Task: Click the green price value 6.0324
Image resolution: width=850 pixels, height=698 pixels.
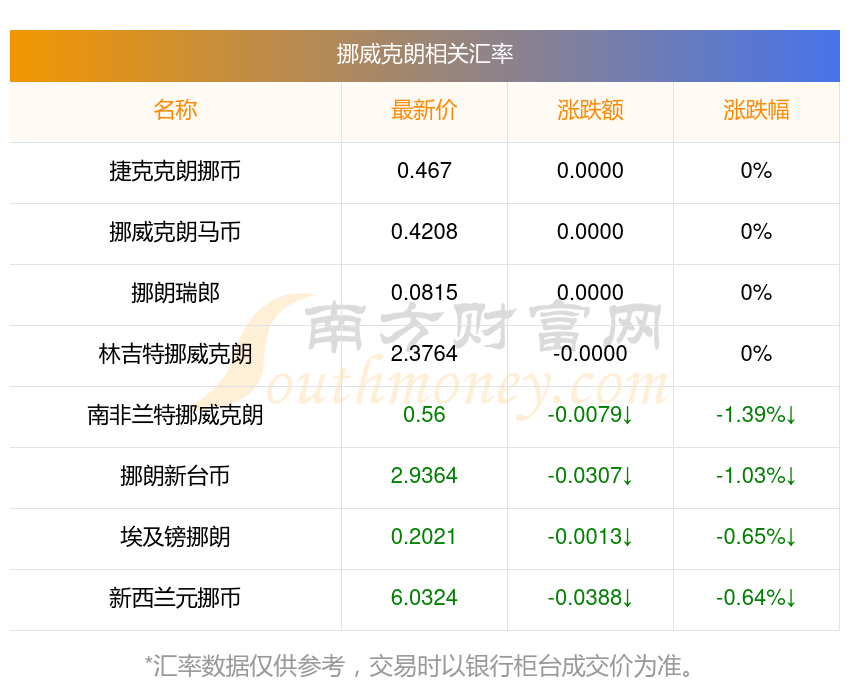Action: tap(424, 598)
